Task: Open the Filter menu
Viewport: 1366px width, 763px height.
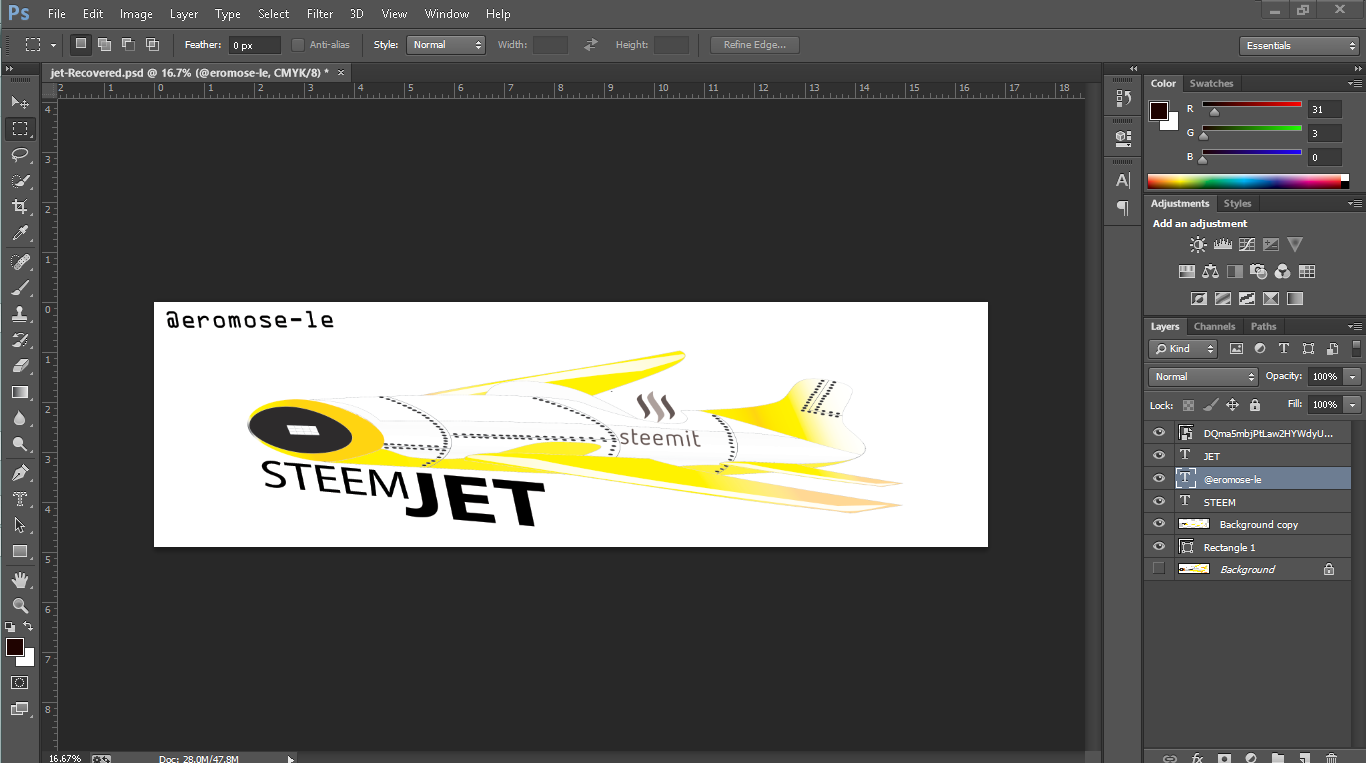Action: pyautogui.click(x=320, y=14)
